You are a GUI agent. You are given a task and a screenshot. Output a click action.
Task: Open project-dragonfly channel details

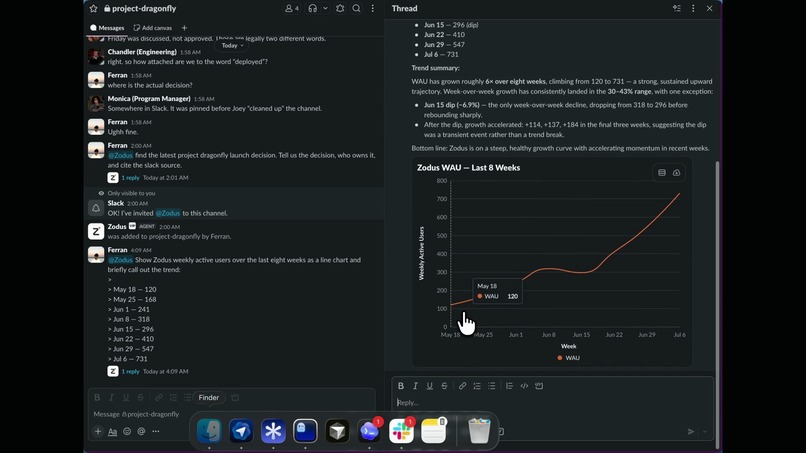click(140, 8)
